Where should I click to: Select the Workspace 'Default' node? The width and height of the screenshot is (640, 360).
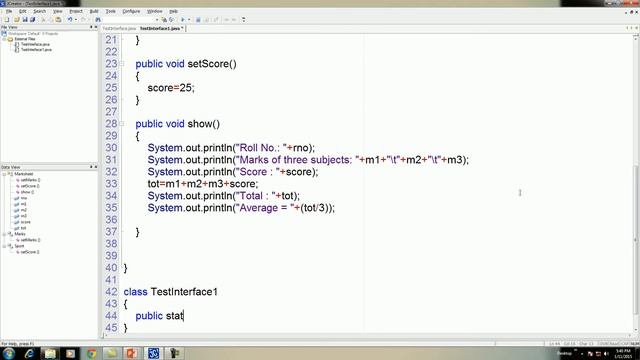tap(33, 34)
